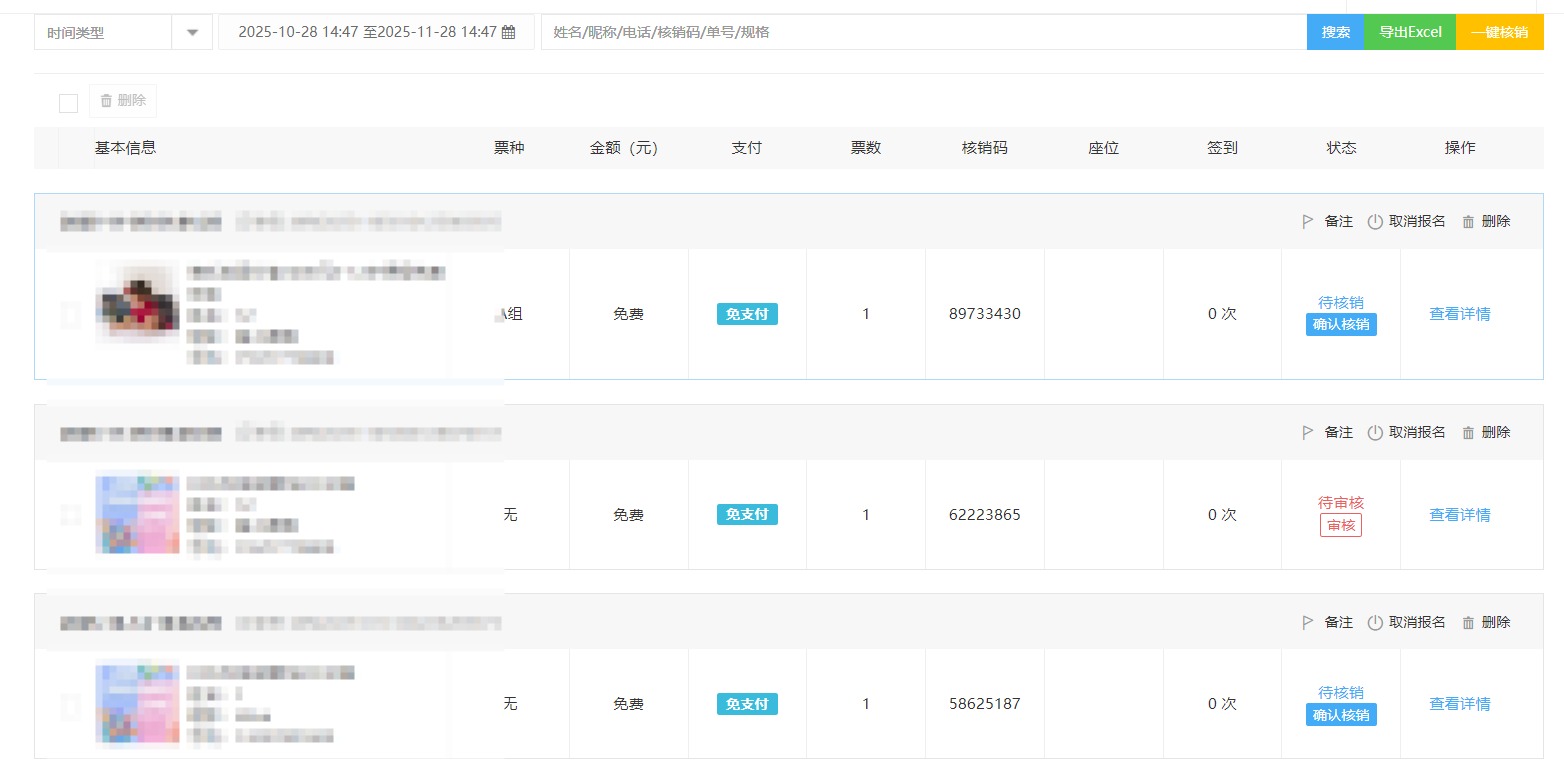The height and width of the screenshot is (768, 1564).
Task: Click the flag 备注 icon in third record
Action: coord(1307,623)
